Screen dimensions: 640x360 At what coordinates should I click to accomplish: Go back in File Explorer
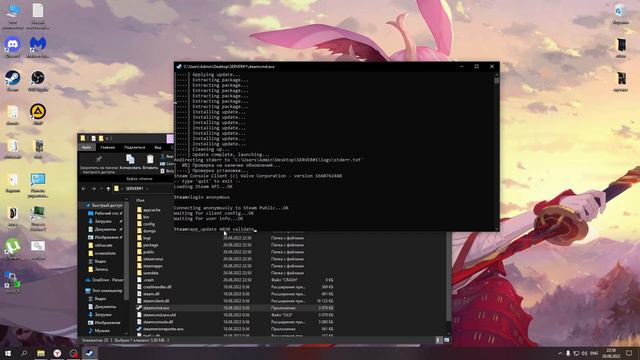coord(84,189)
